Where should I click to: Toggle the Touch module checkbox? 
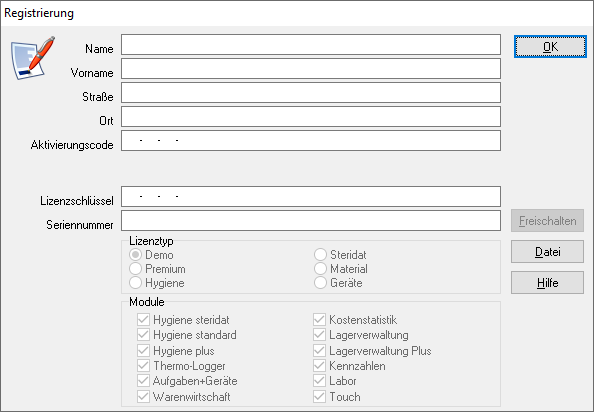(319, 396)
